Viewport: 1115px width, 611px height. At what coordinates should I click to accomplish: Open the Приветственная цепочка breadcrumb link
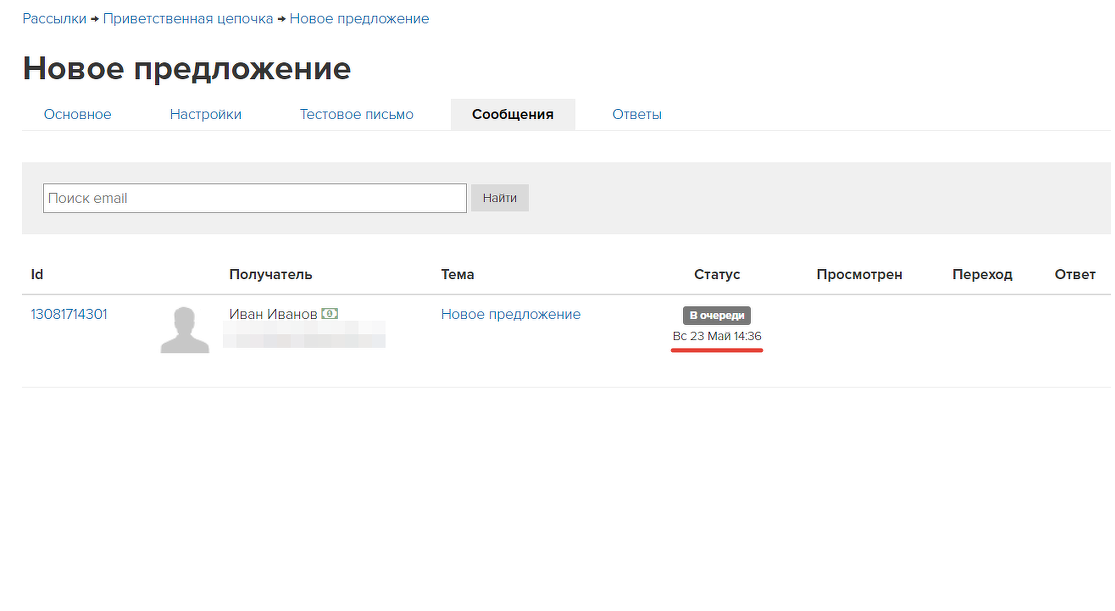pos(188,19)
